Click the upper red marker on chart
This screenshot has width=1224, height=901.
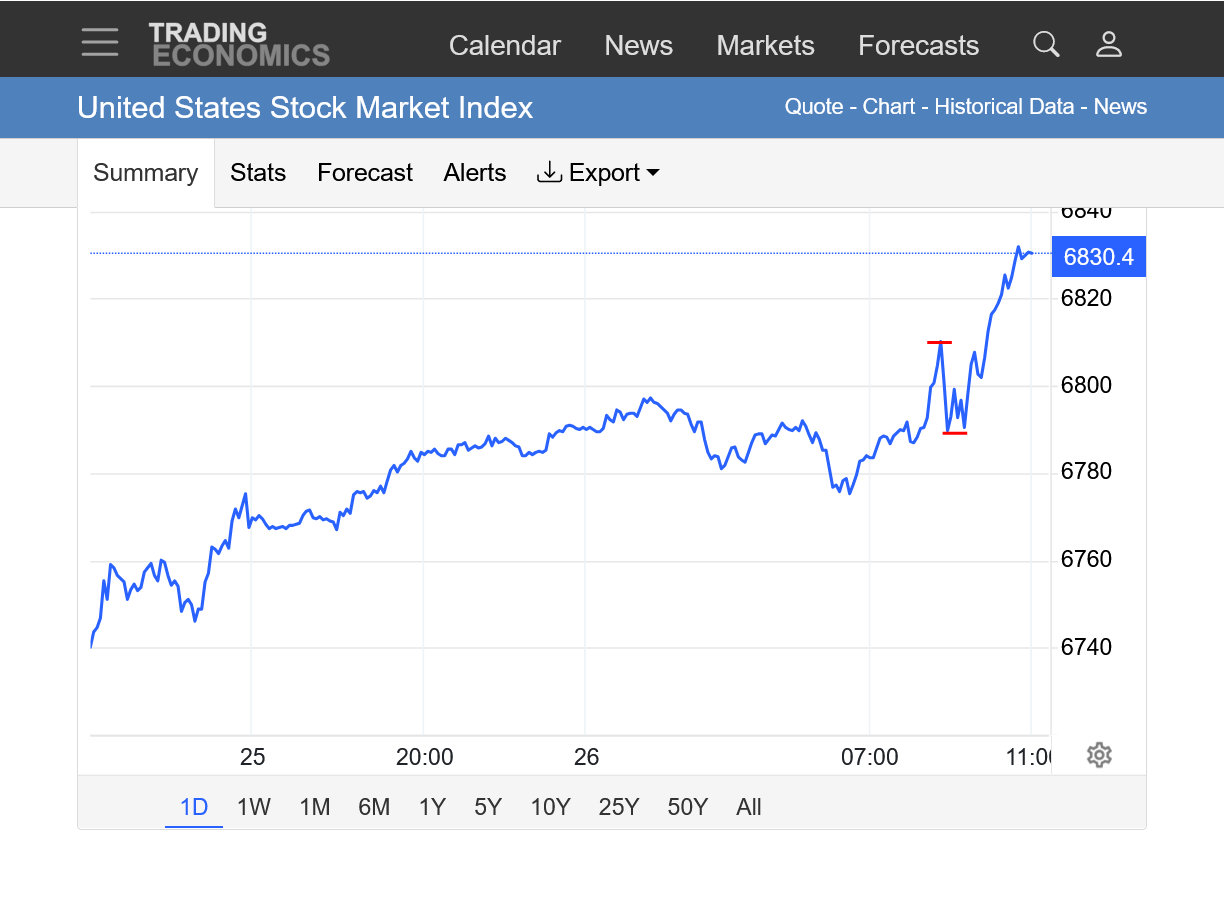(x=939, y=343)
